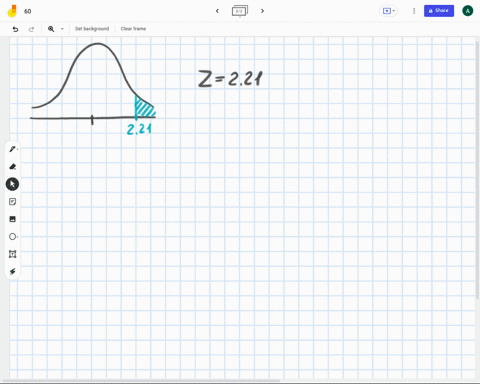Select the teal 2.21 label

click(x=139, y=129)
